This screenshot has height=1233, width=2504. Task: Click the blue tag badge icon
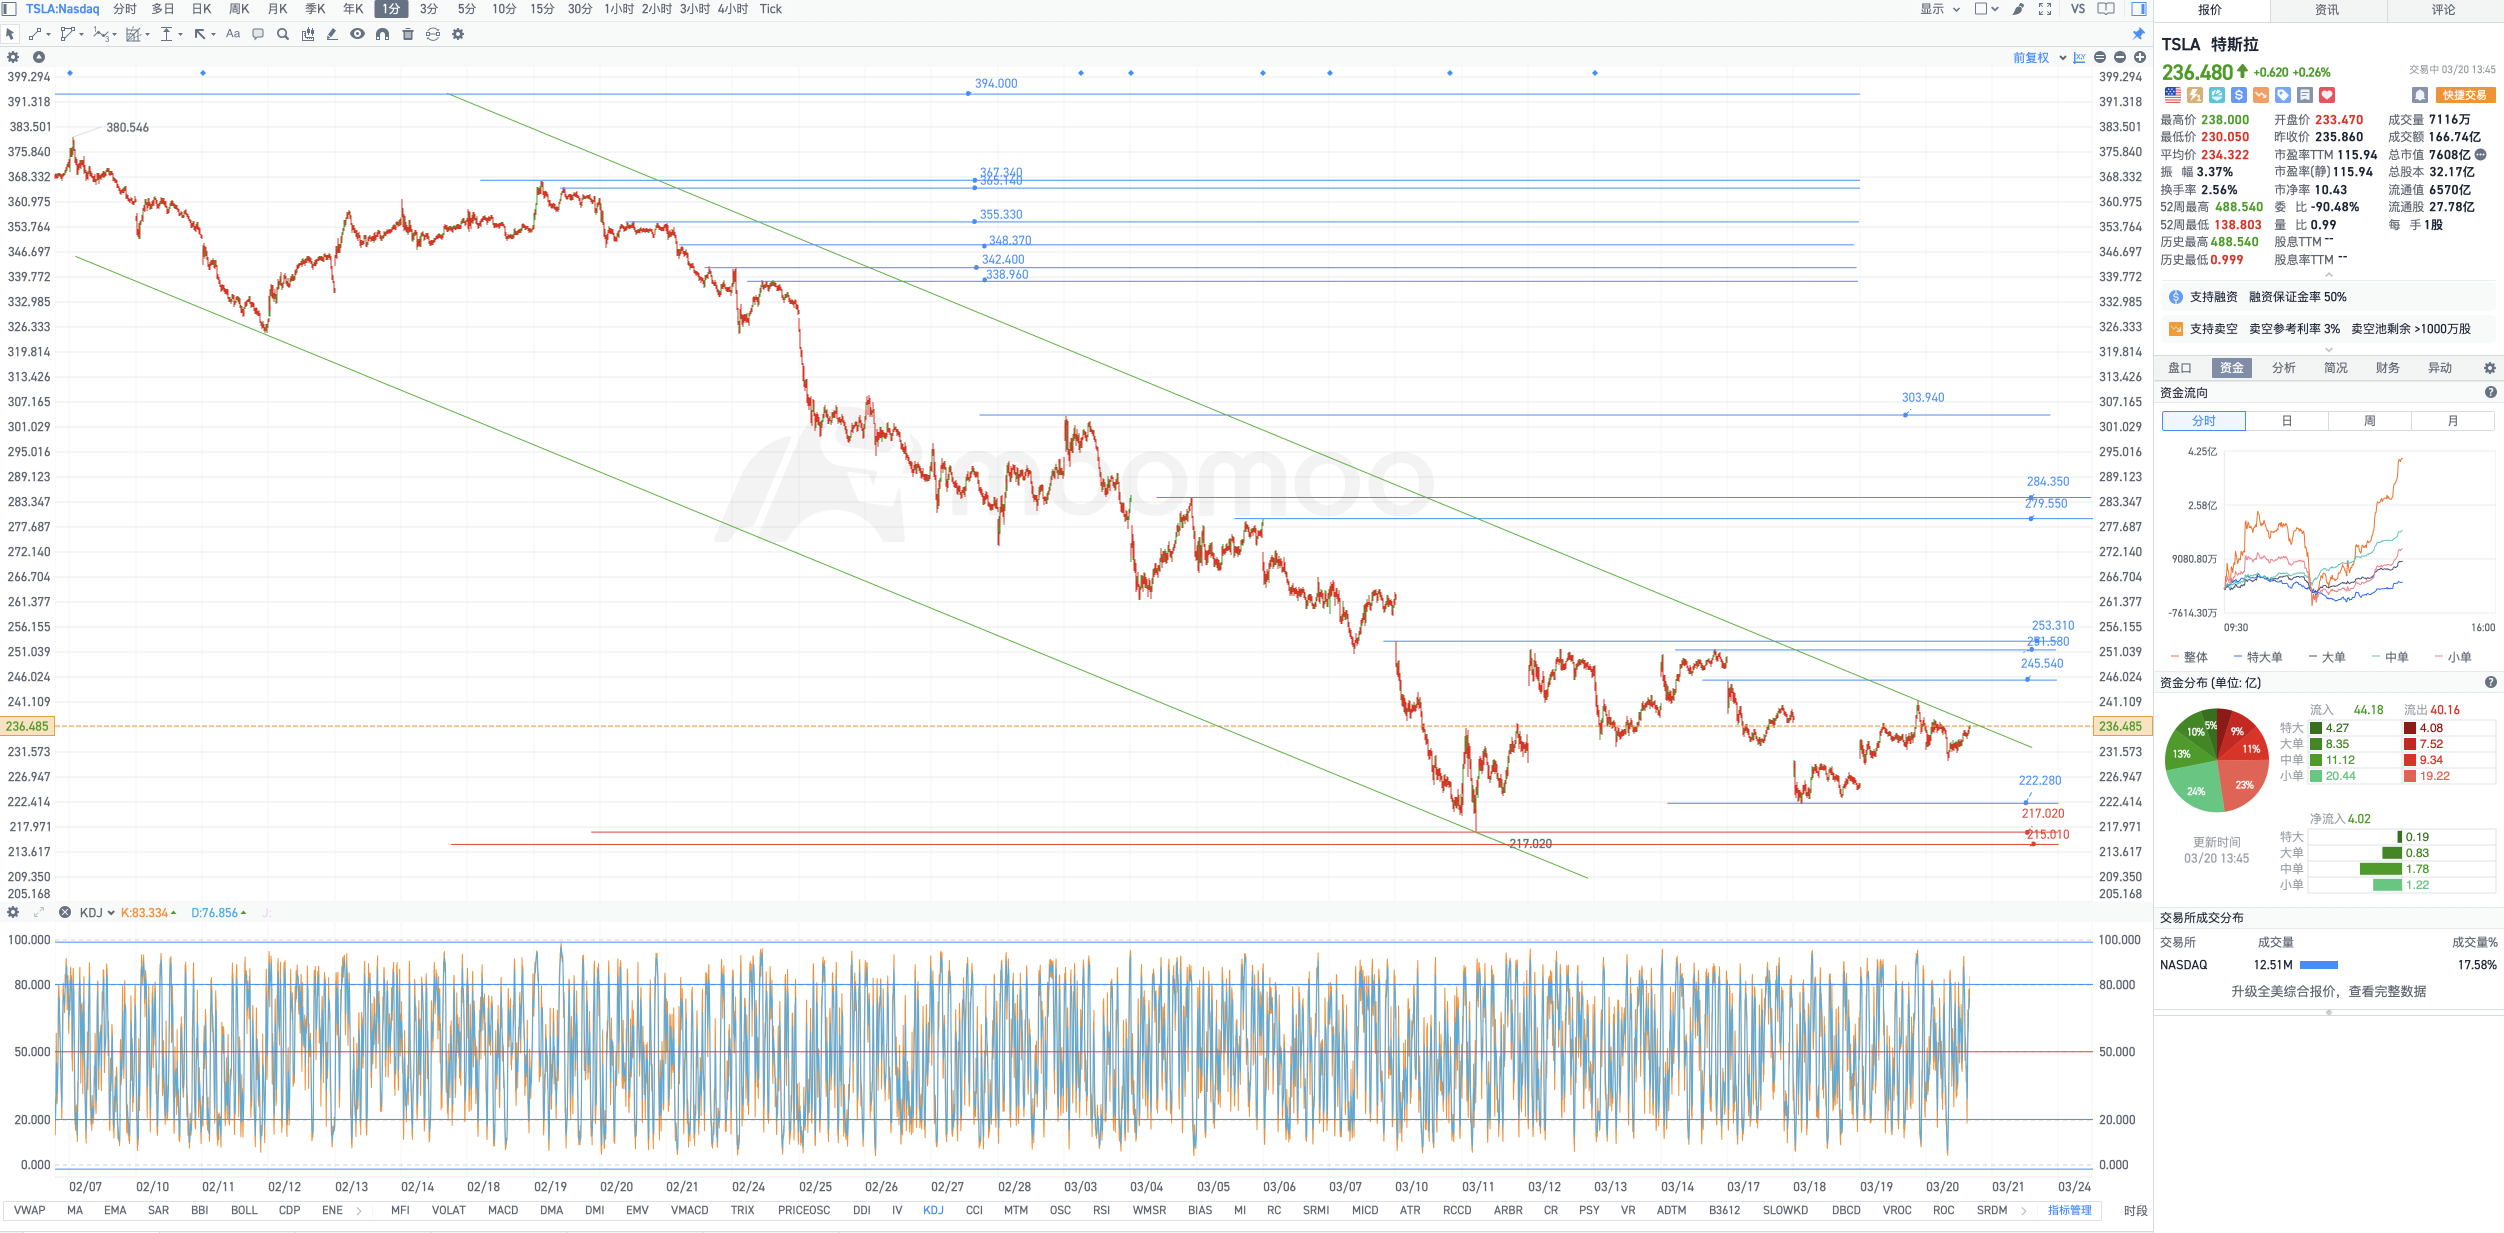tap(2283, 95)
